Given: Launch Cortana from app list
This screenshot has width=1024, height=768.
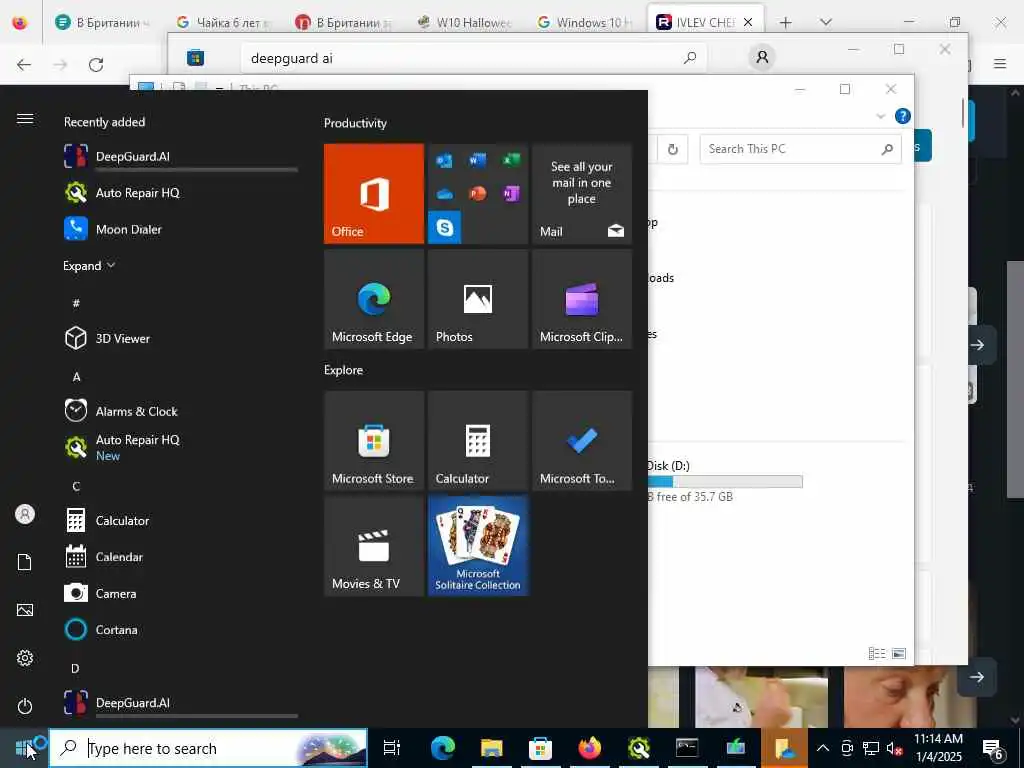Looking at the screenshot, I should 181,630.
